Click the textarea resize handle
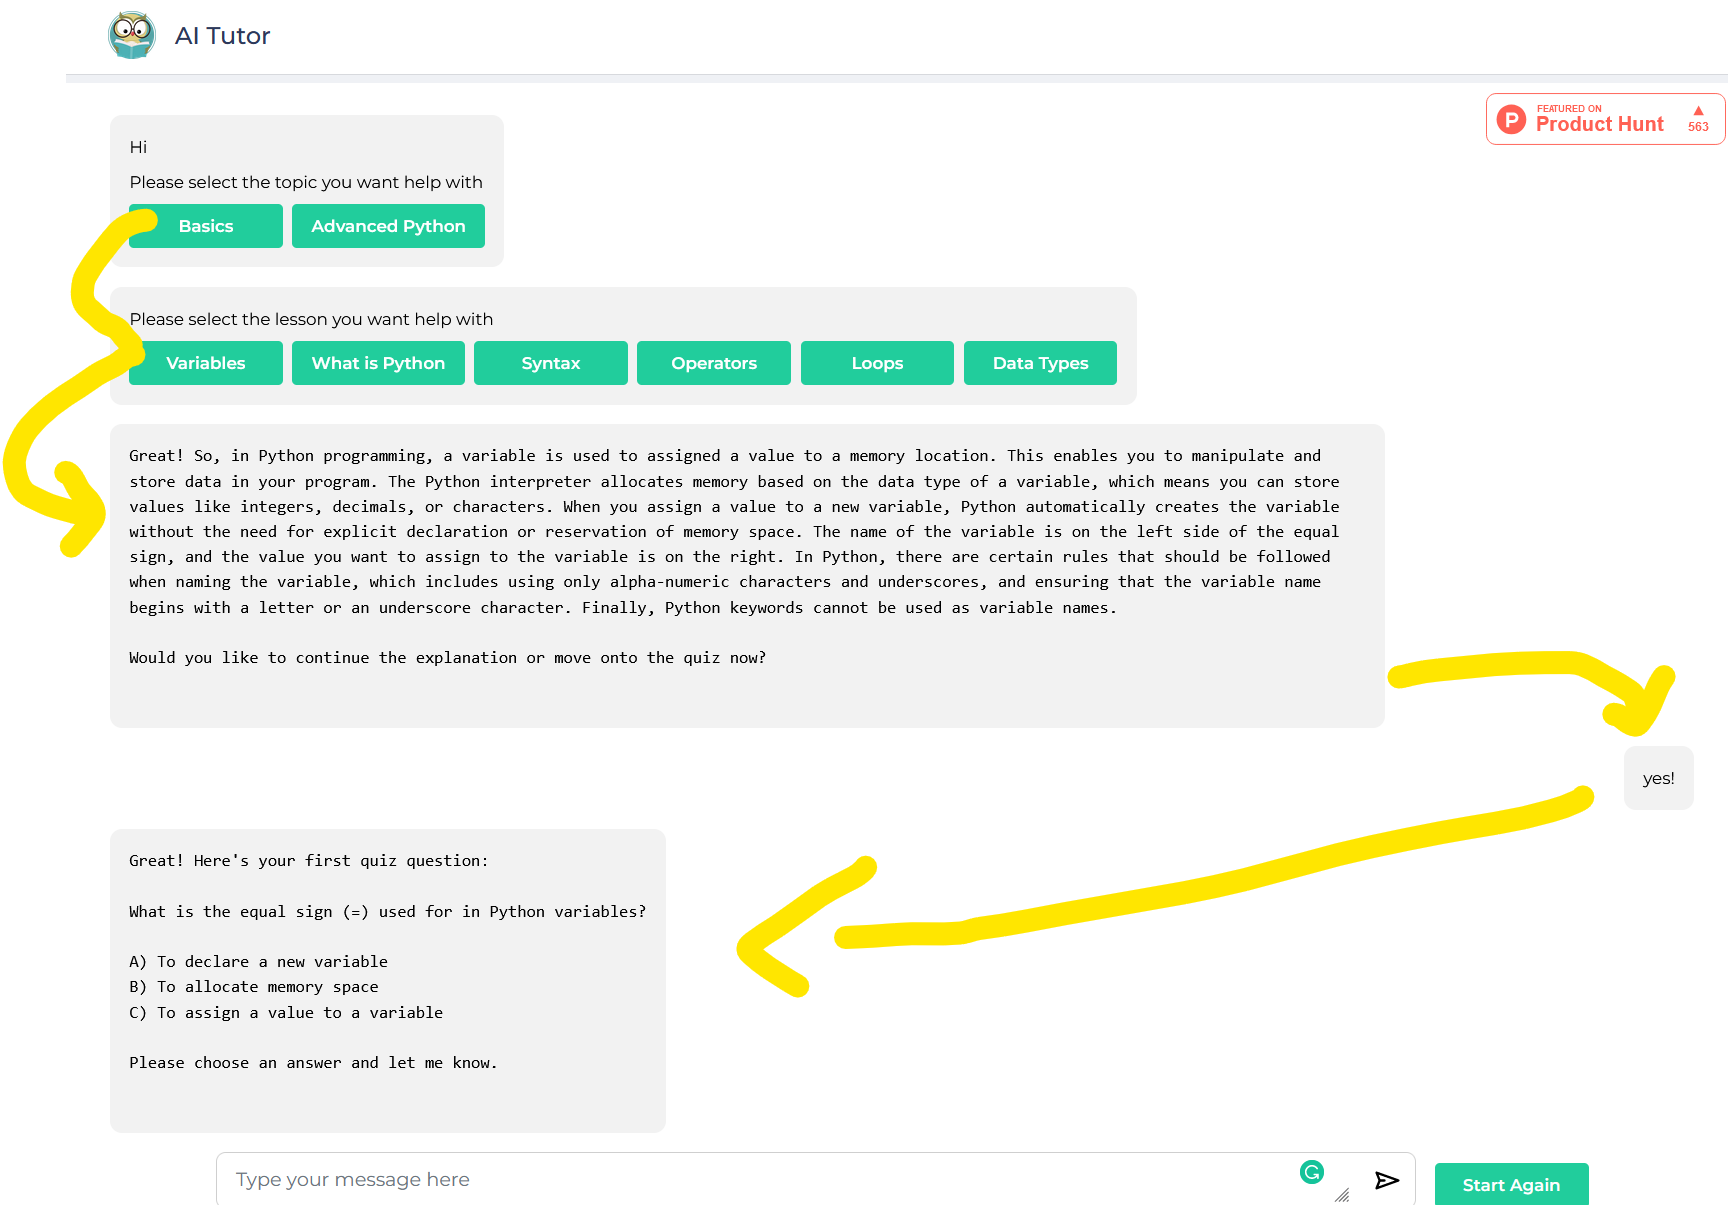The width and height of the screenshot is (1728, 1205). [1342, 1196]
